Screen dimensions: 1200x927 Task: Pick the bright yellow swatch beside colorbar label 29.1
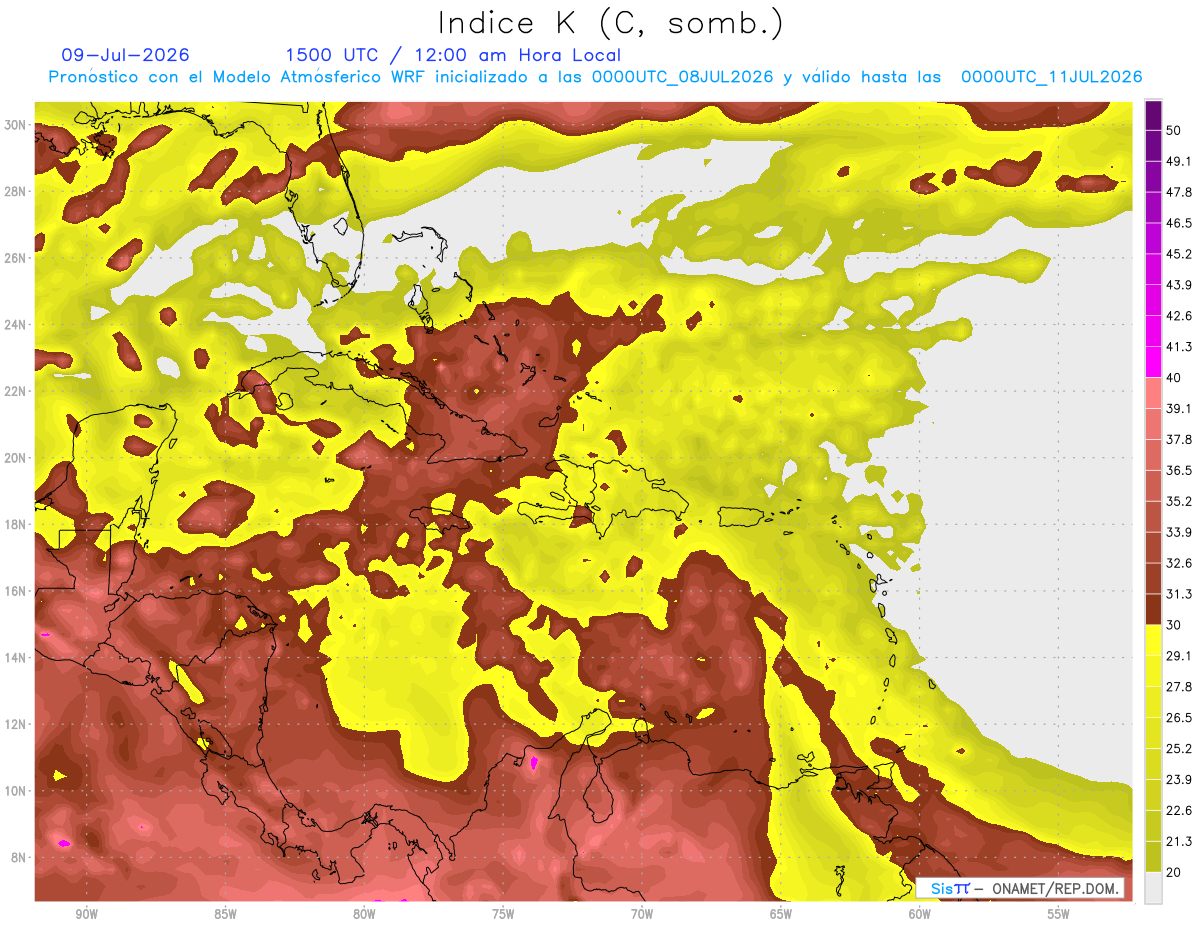(x=1153, y=640)
